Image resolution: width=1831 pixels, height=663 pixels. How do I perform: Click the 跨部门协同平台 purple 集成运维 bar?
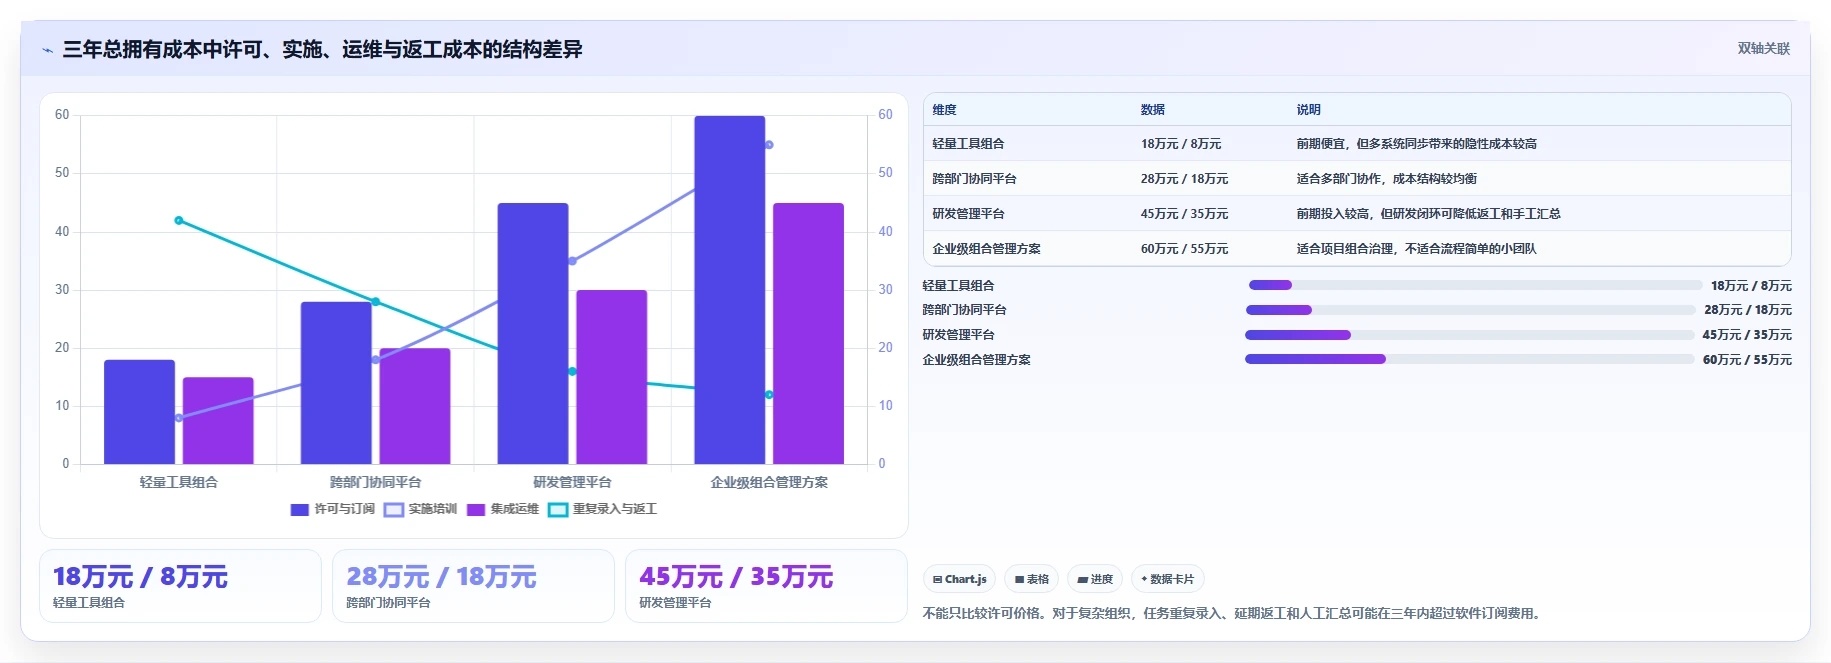(415, 406)
